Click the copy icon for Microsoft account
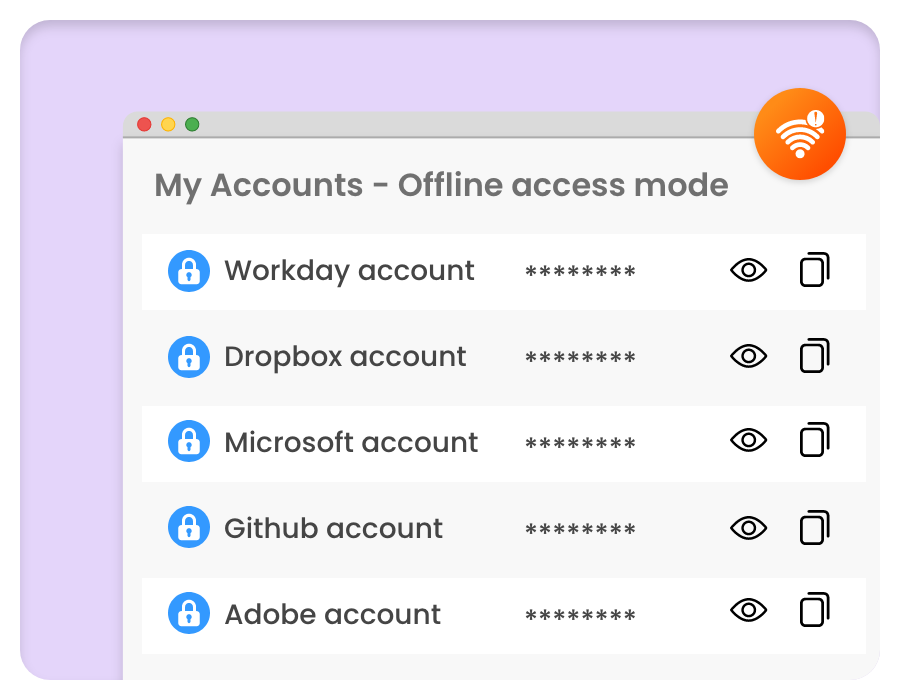The height and width of the screenshot is (700, 900). pyautogui.click(x=814, y=441)
